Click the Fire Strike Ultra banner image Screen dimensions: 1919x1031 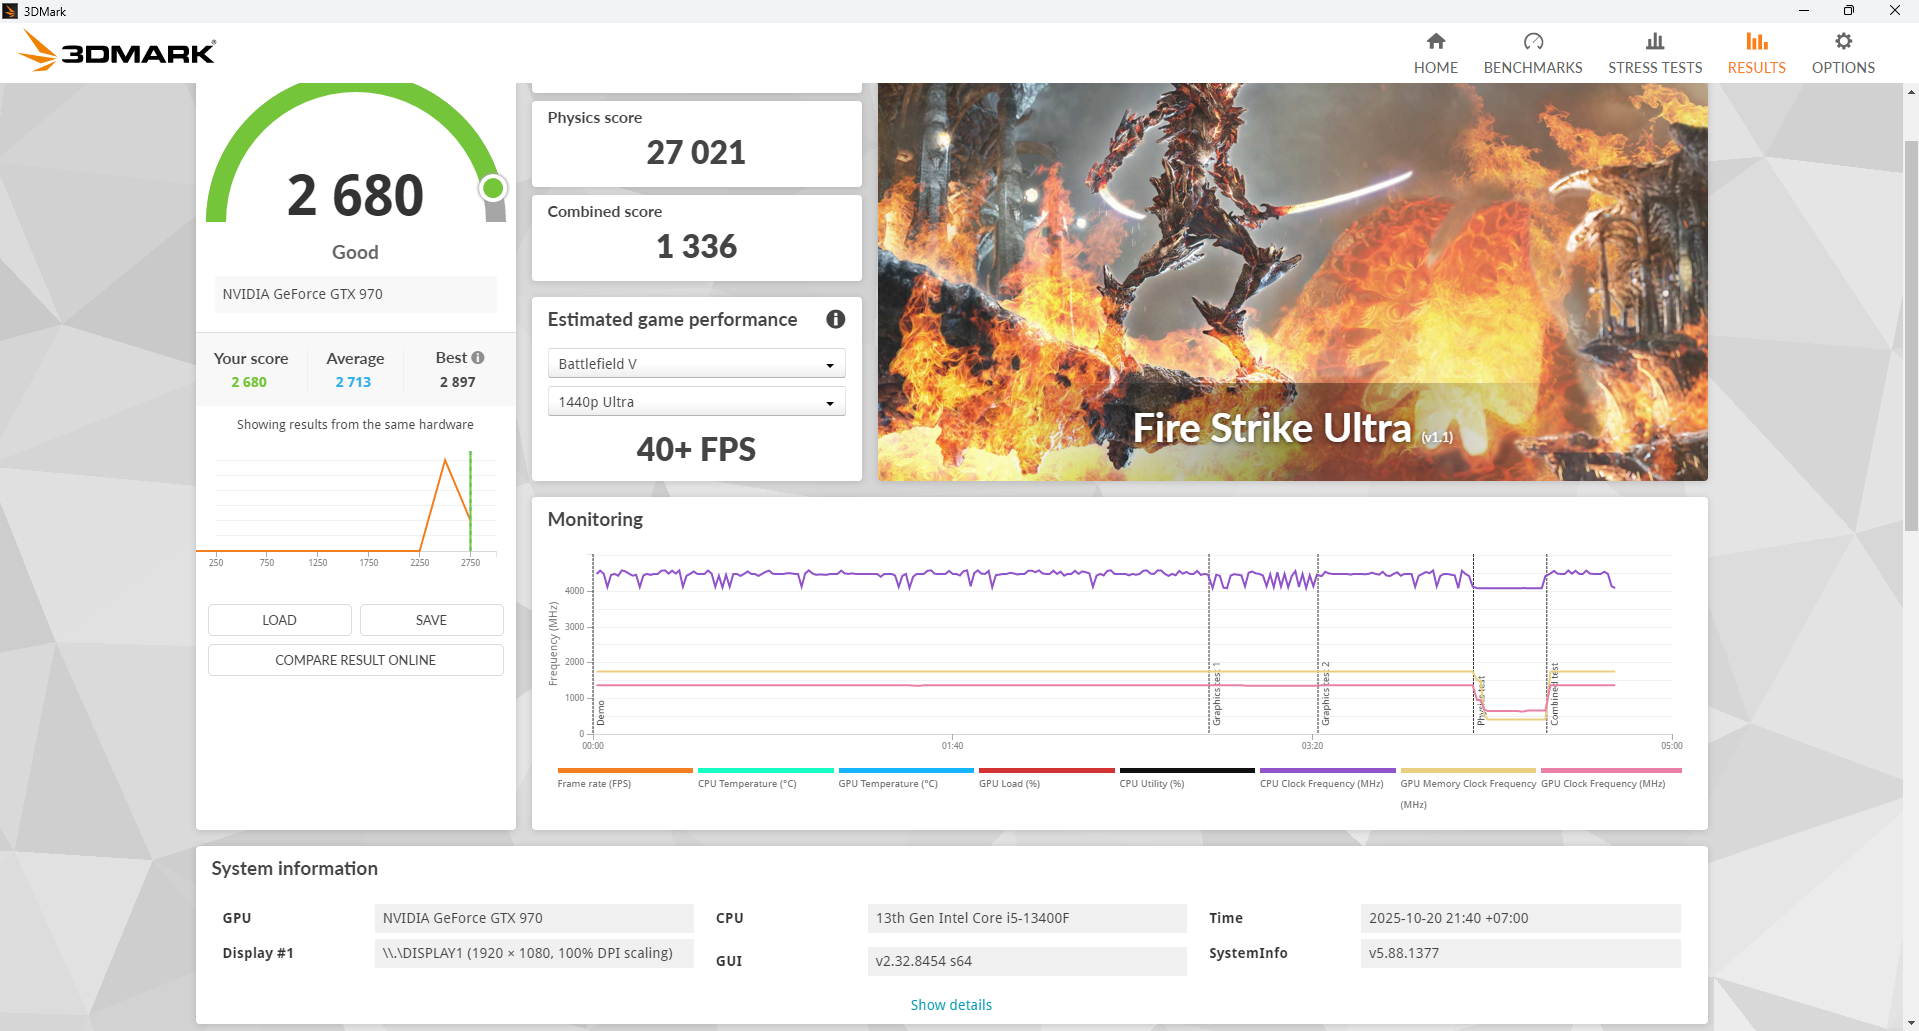tap(1292, 282)
